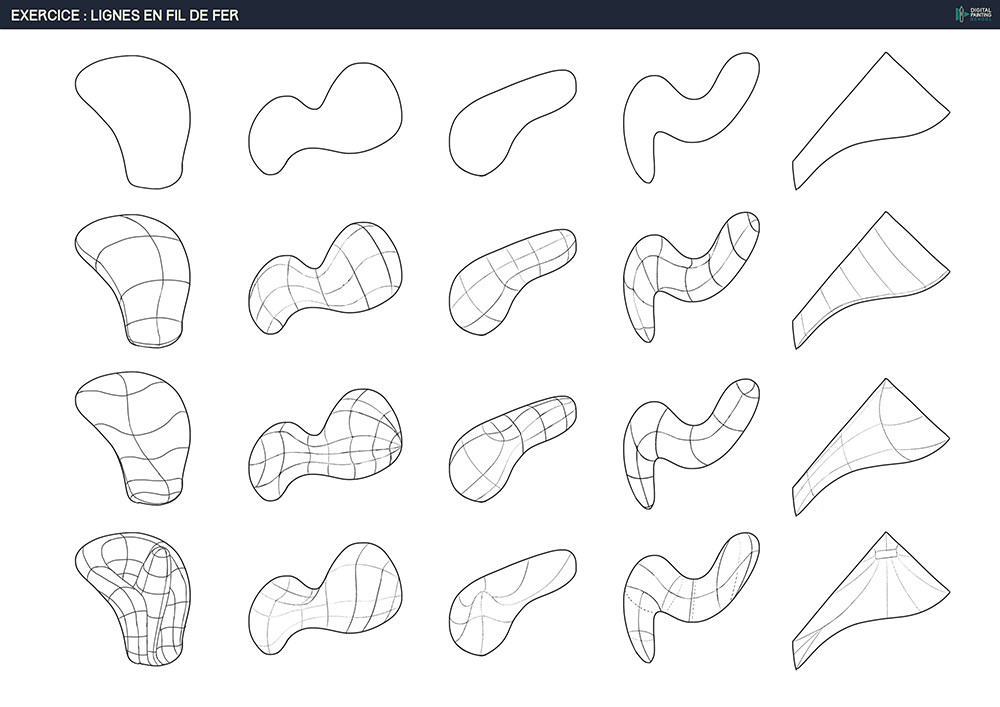The image size is (1000, 707).
Task: Click the third-row peanut shape with dense grid
Action: click(x=325, y=445)
